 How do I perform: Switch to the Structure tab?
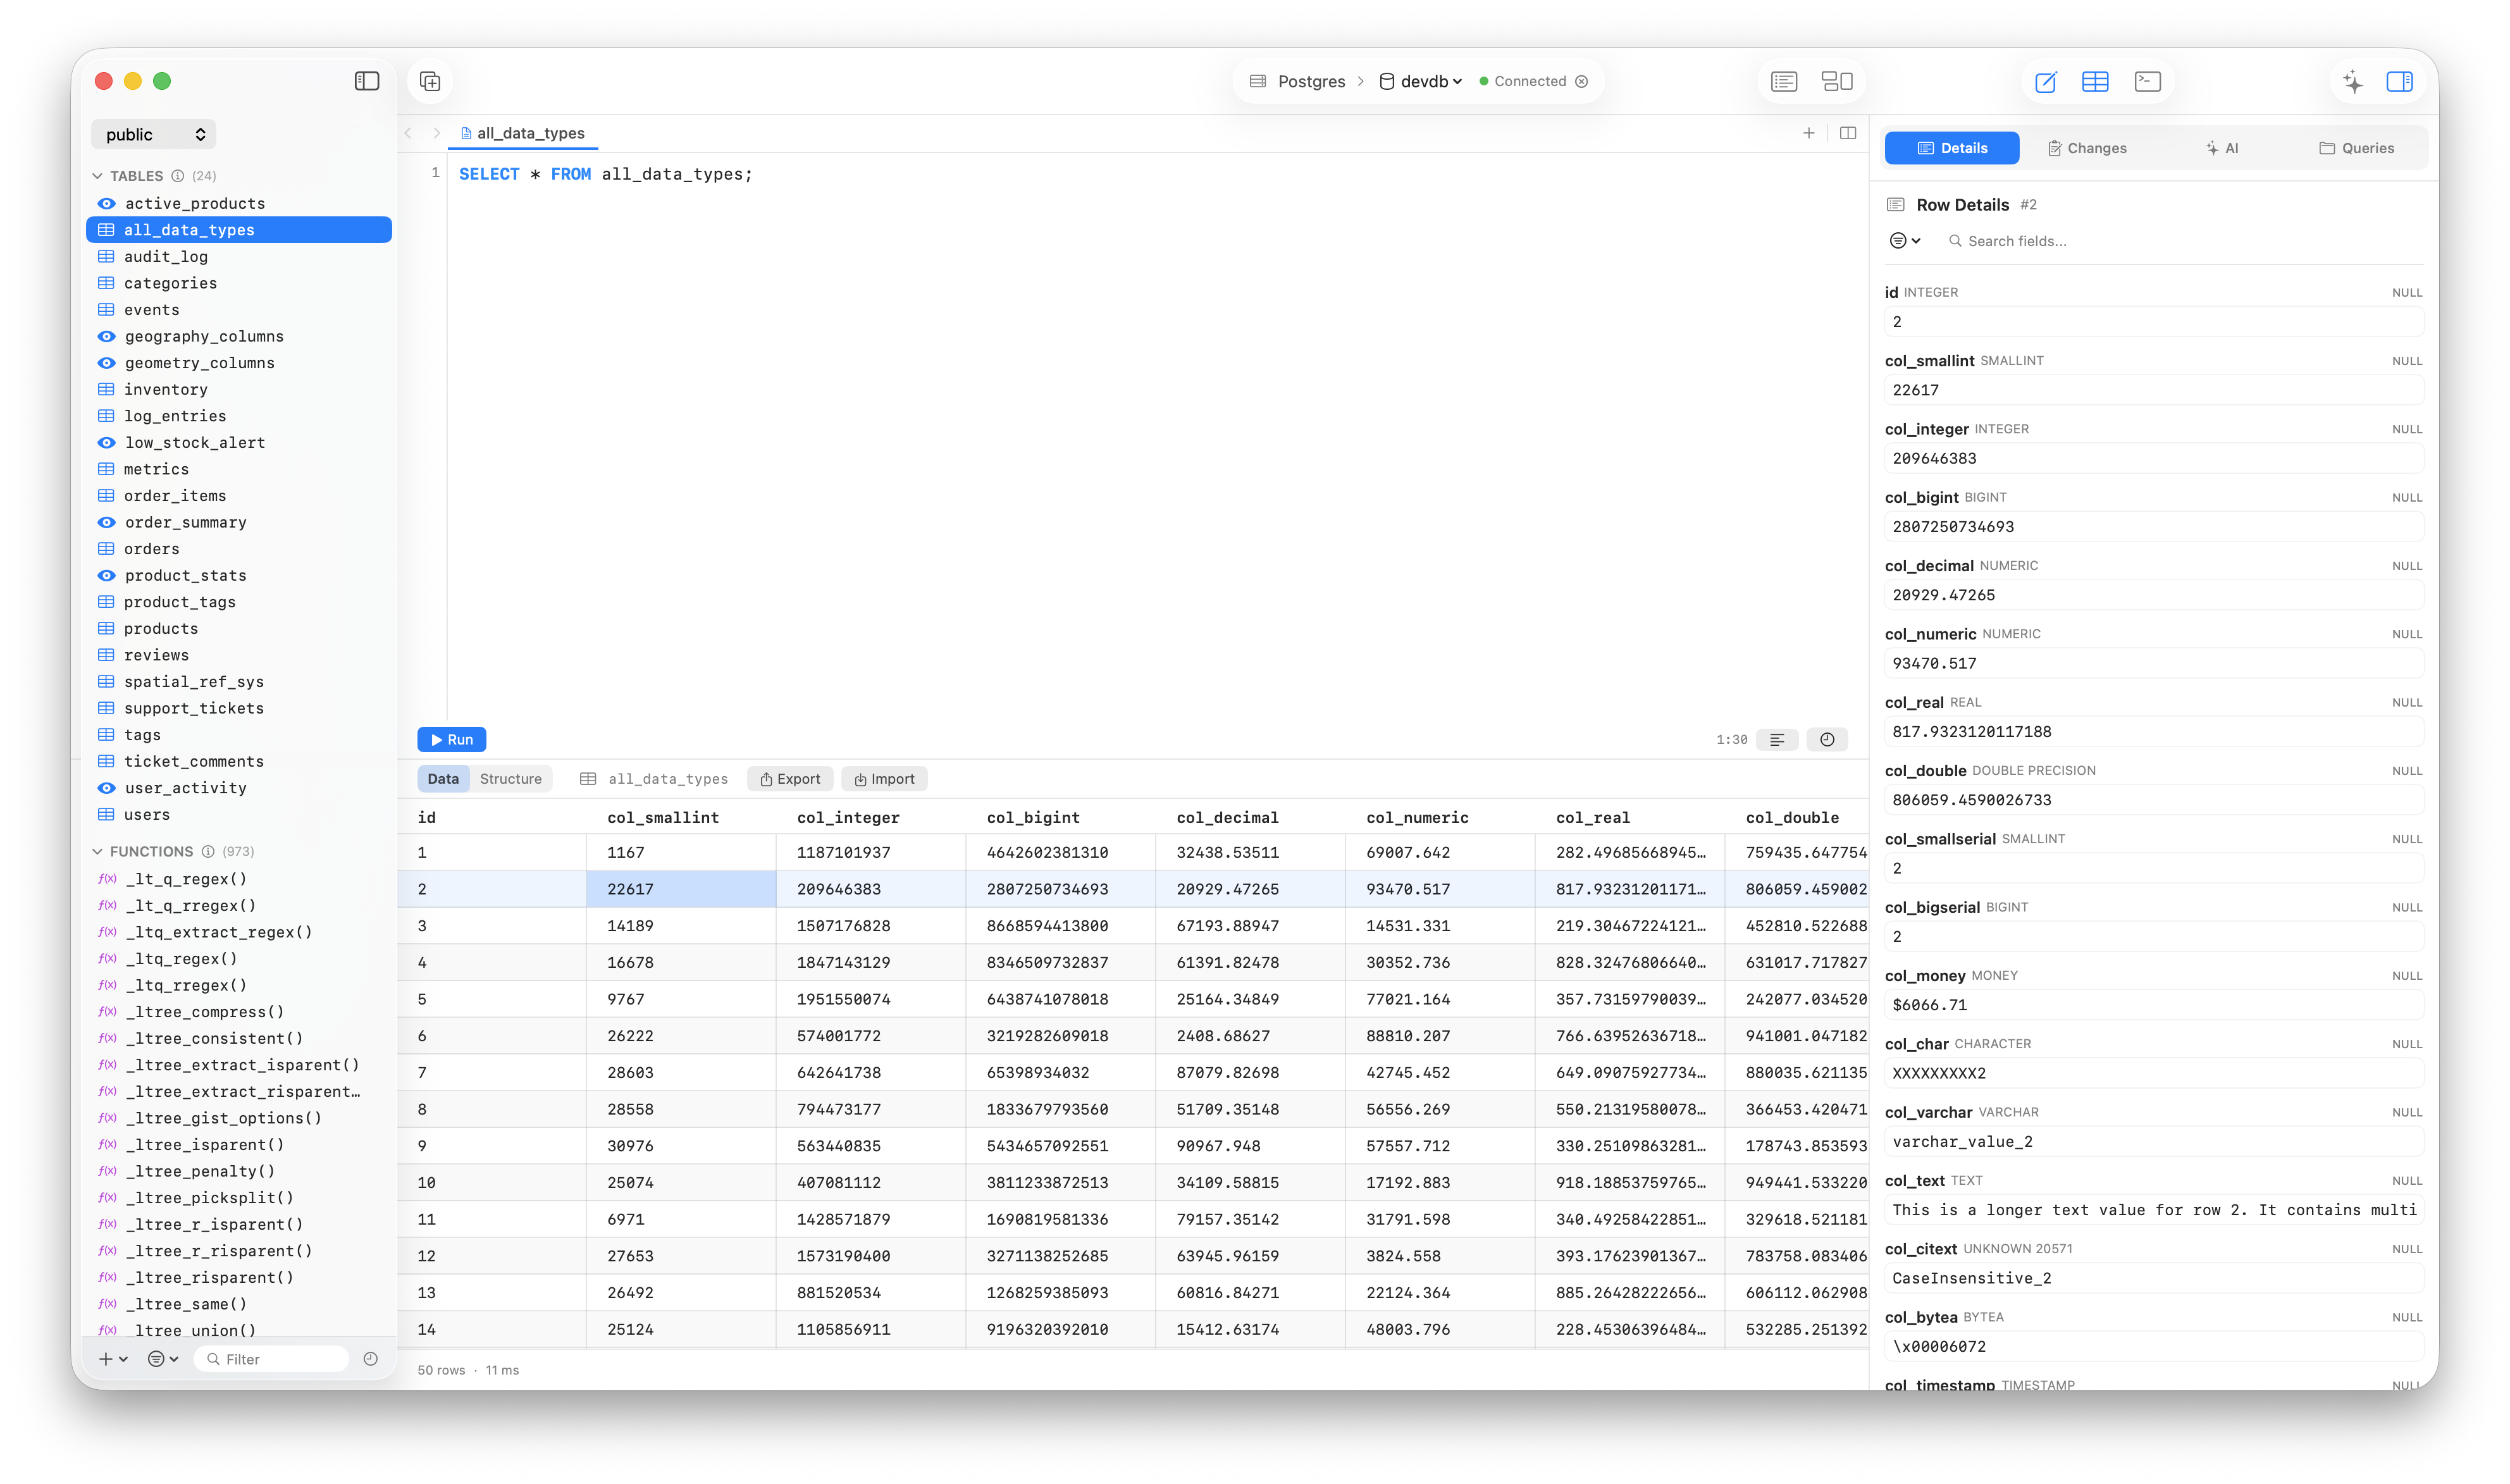(x=511, y=778)
